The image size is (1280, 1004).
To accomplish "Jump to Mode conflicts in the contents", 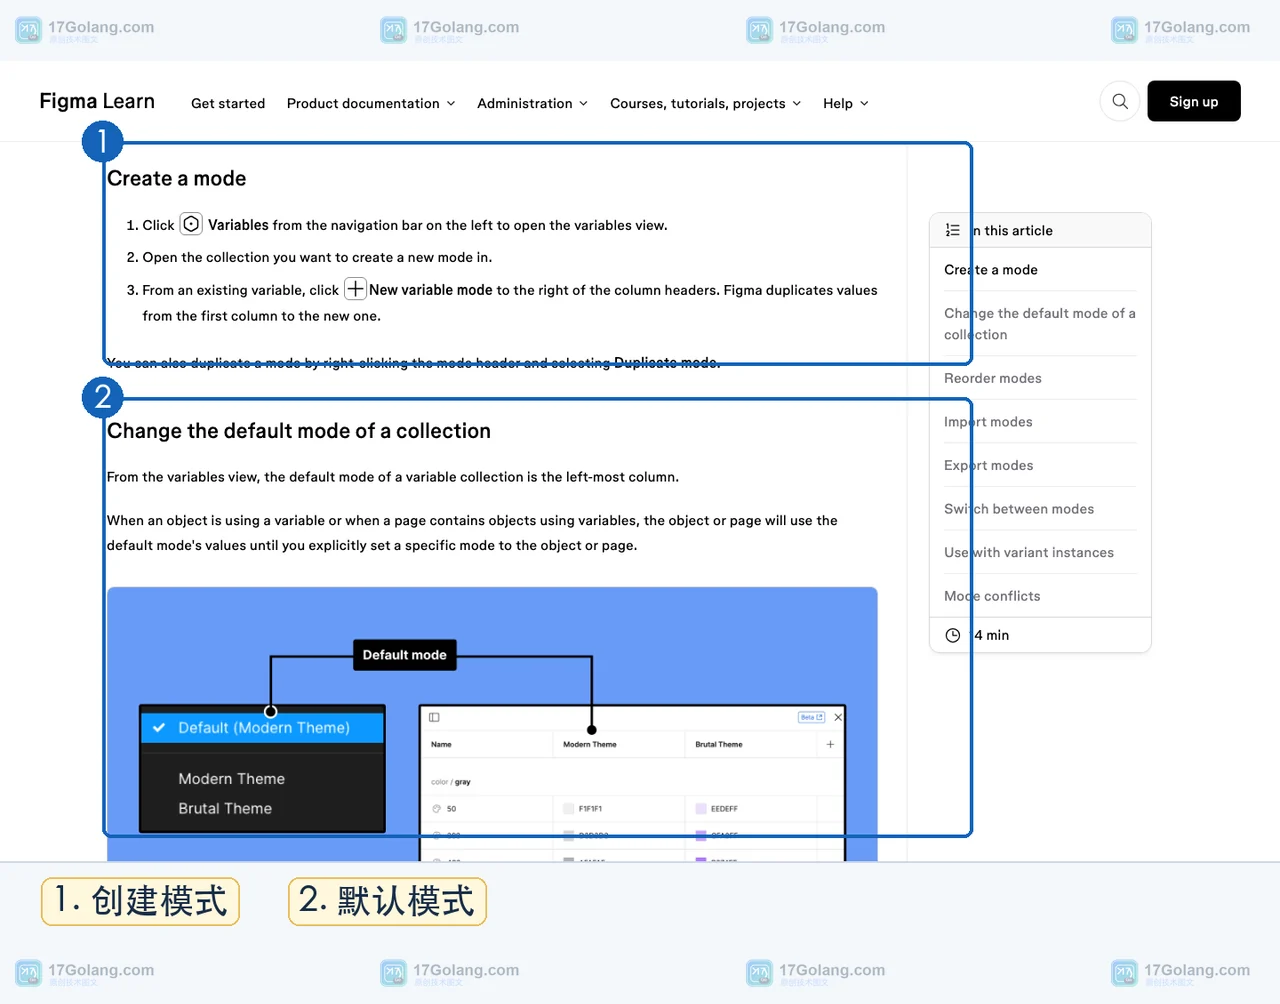I will (x=992, y=596).
